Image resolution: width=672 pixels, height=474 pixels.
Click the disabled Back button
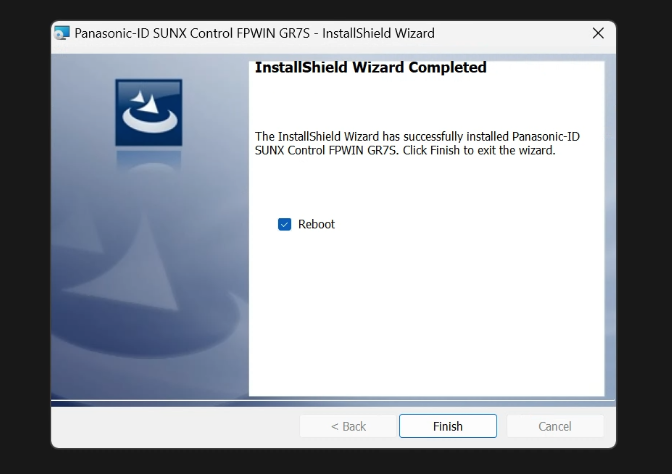coord(348,426)
